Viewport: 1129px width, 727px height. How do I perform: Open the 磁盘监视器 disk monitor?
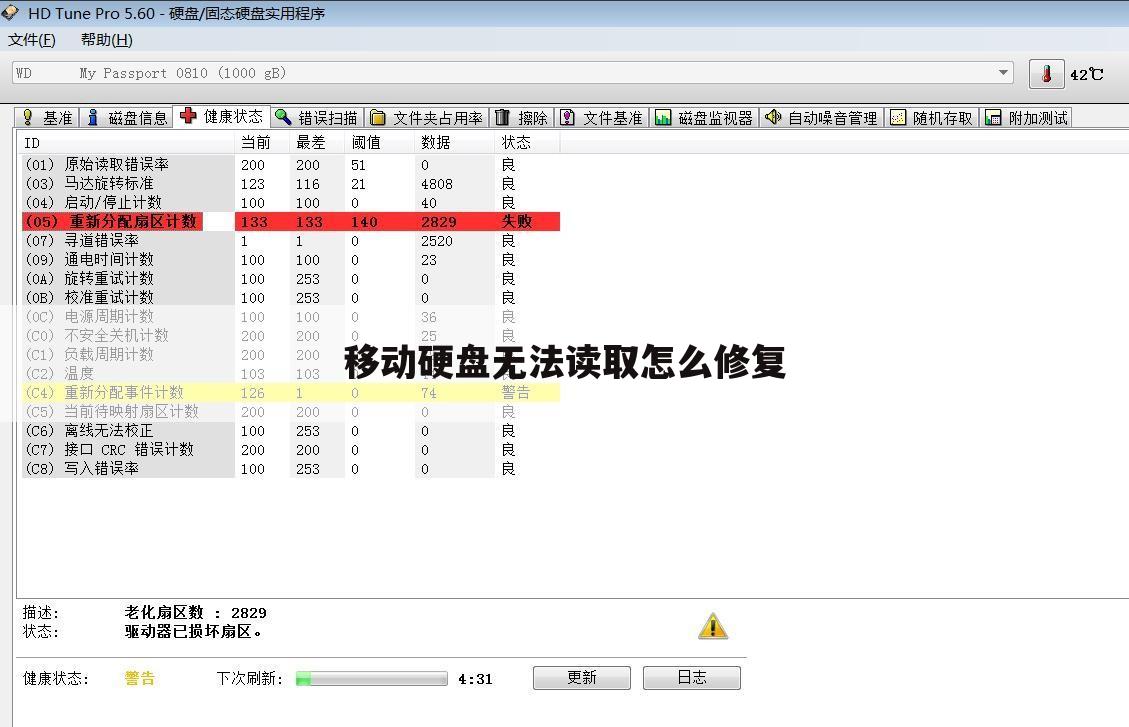pyautogui.click(x=701, y=117)
